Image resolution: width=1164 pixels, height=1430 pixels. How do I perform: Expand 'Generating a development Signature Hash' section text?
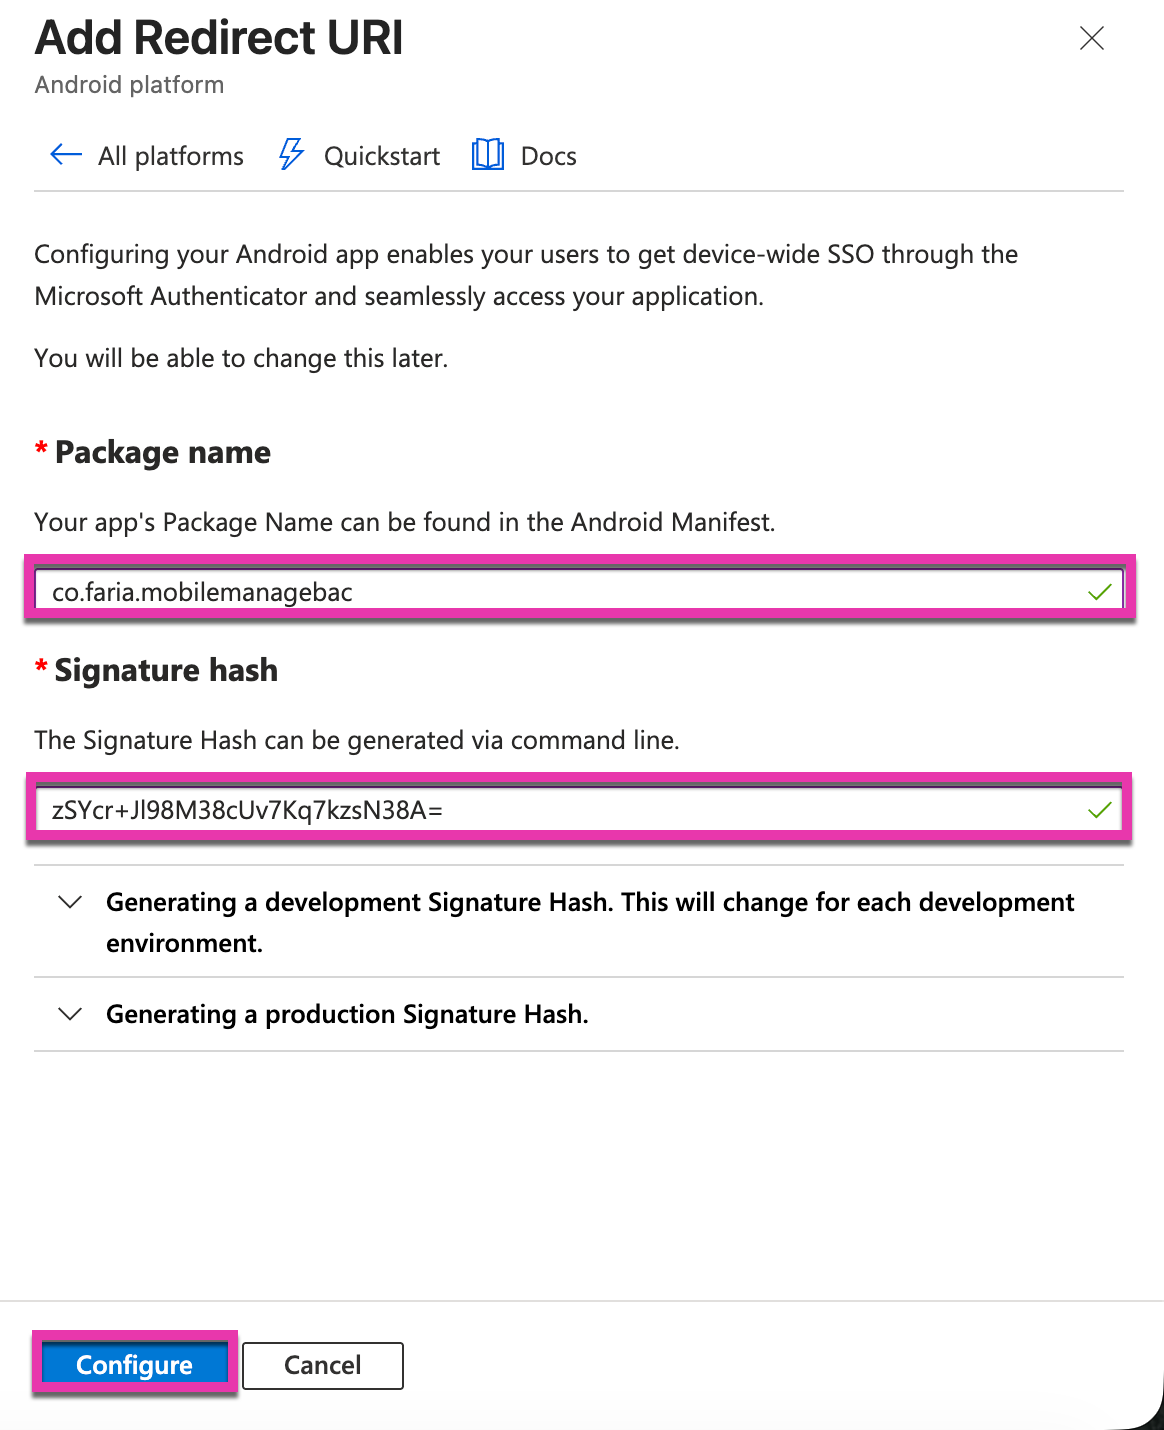[590, 922]
